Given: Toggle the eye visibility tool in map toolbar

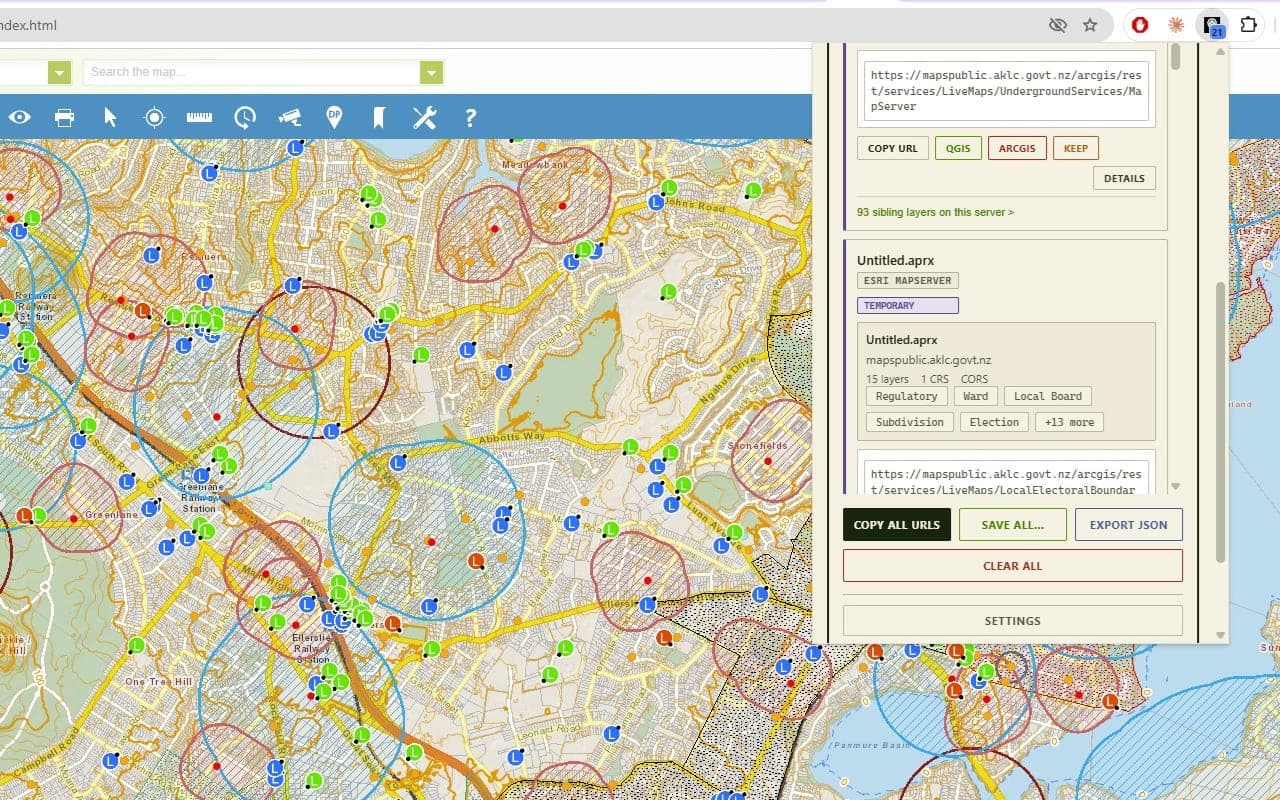Looking at the screenshot, I should click(x=20, y=118).
